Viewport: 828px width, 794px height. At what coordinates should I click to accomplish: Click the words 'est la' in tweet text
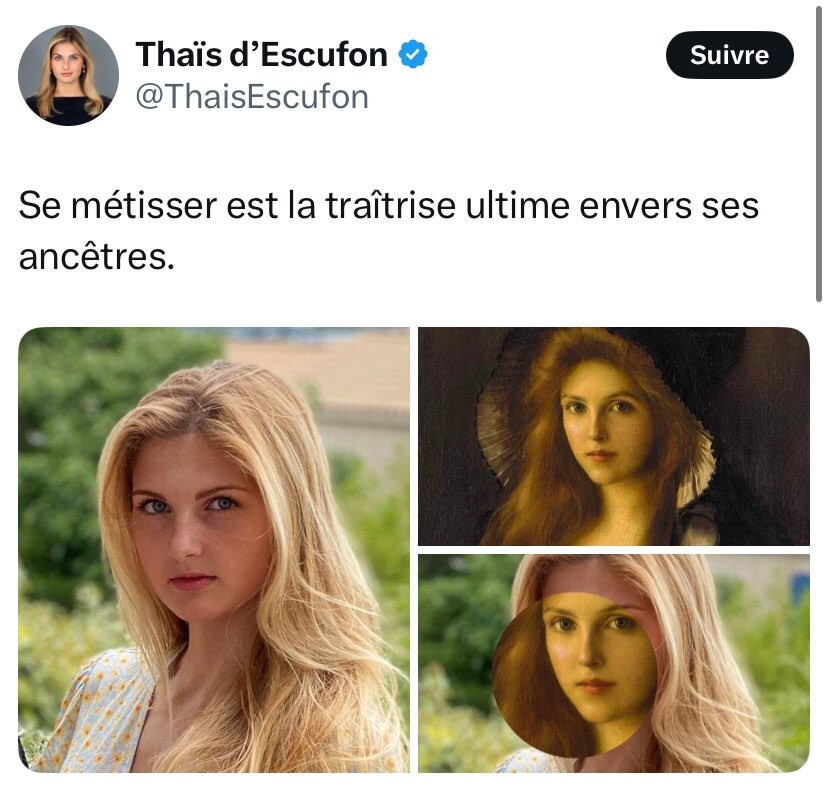[x=271, y=205]
